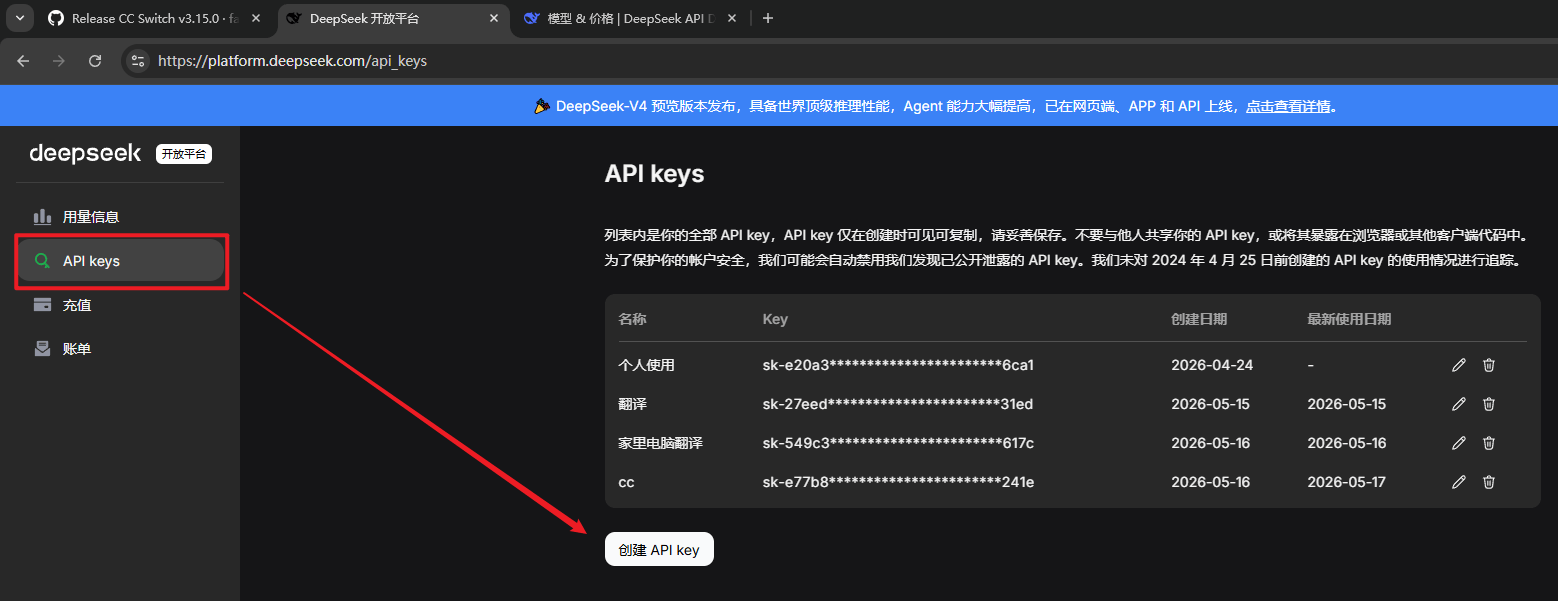Click the browser forward arrow

click(59, 61)
